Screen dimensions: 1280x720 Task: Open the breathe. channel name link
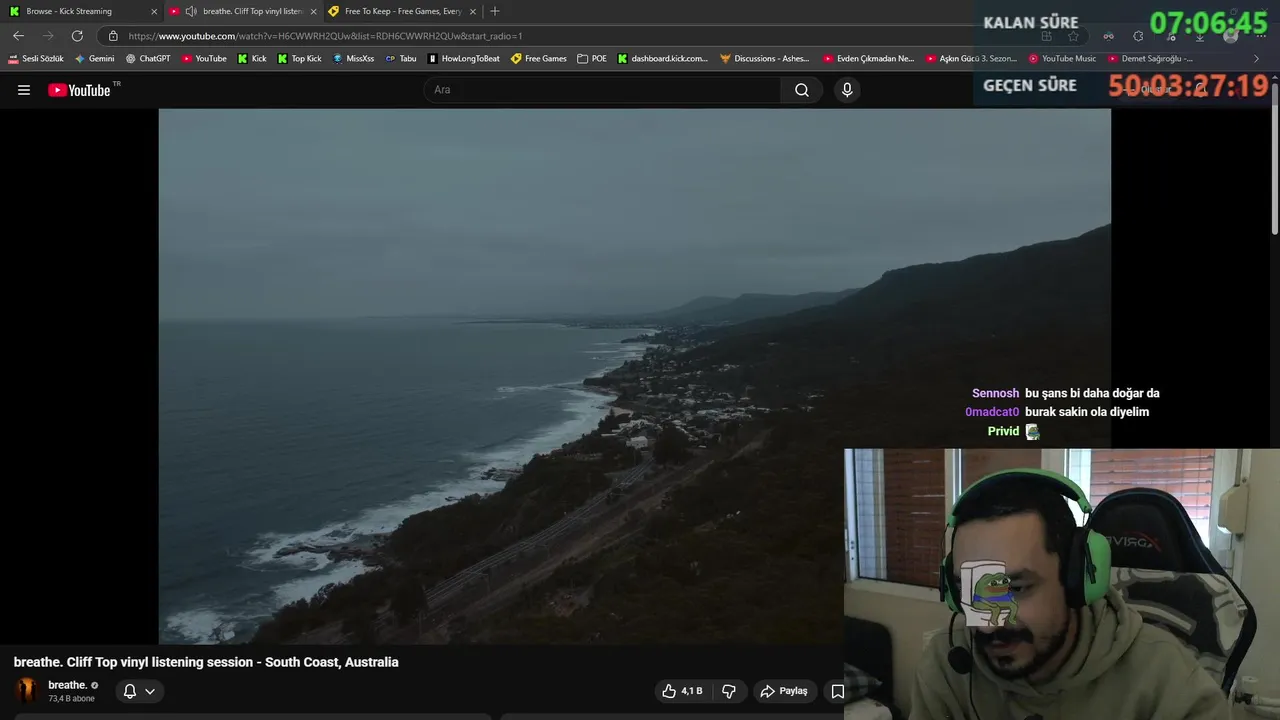68,685
